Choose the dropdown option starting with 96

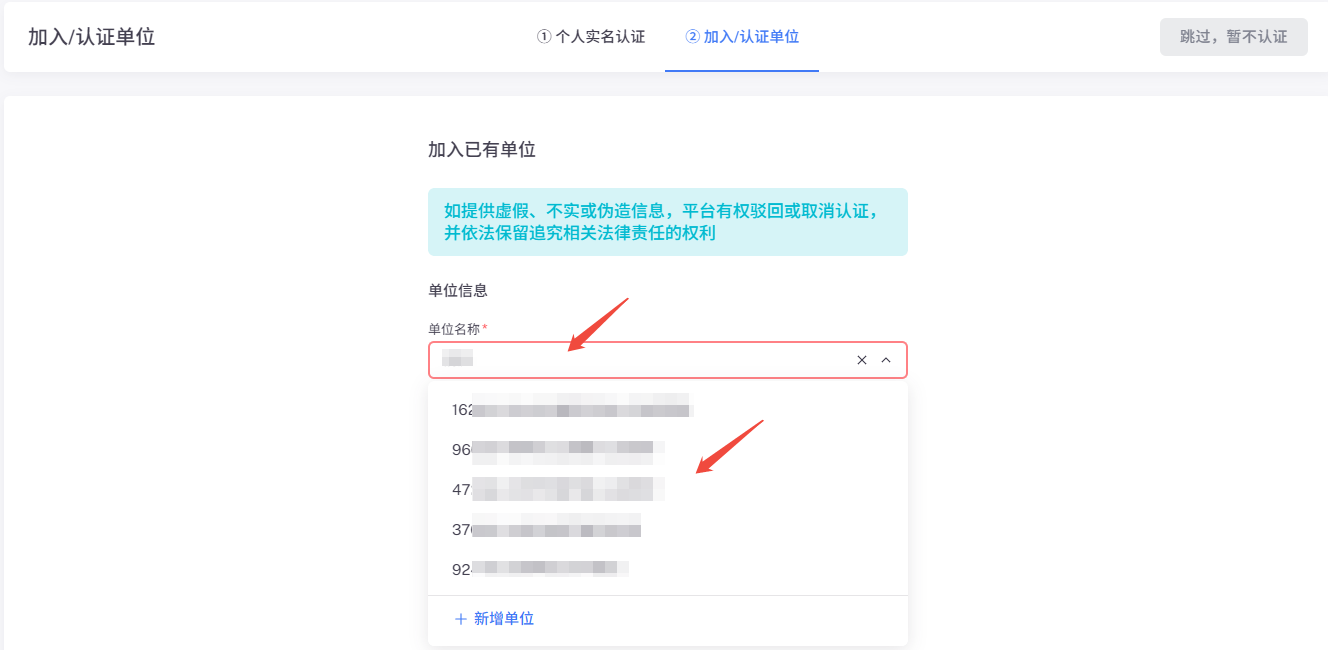[x=668, y=449]
